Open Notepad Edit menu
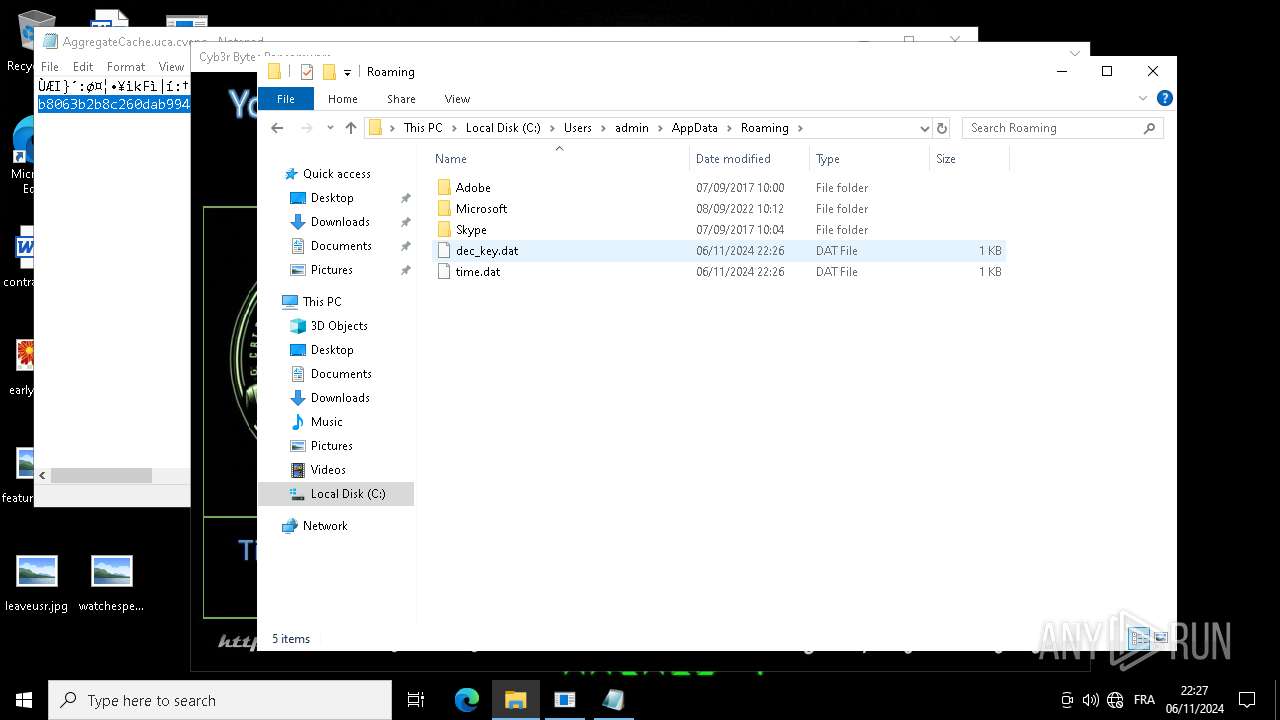Image resolution: width=1280 pixels, height=720 pixels. tap(83, 67)
